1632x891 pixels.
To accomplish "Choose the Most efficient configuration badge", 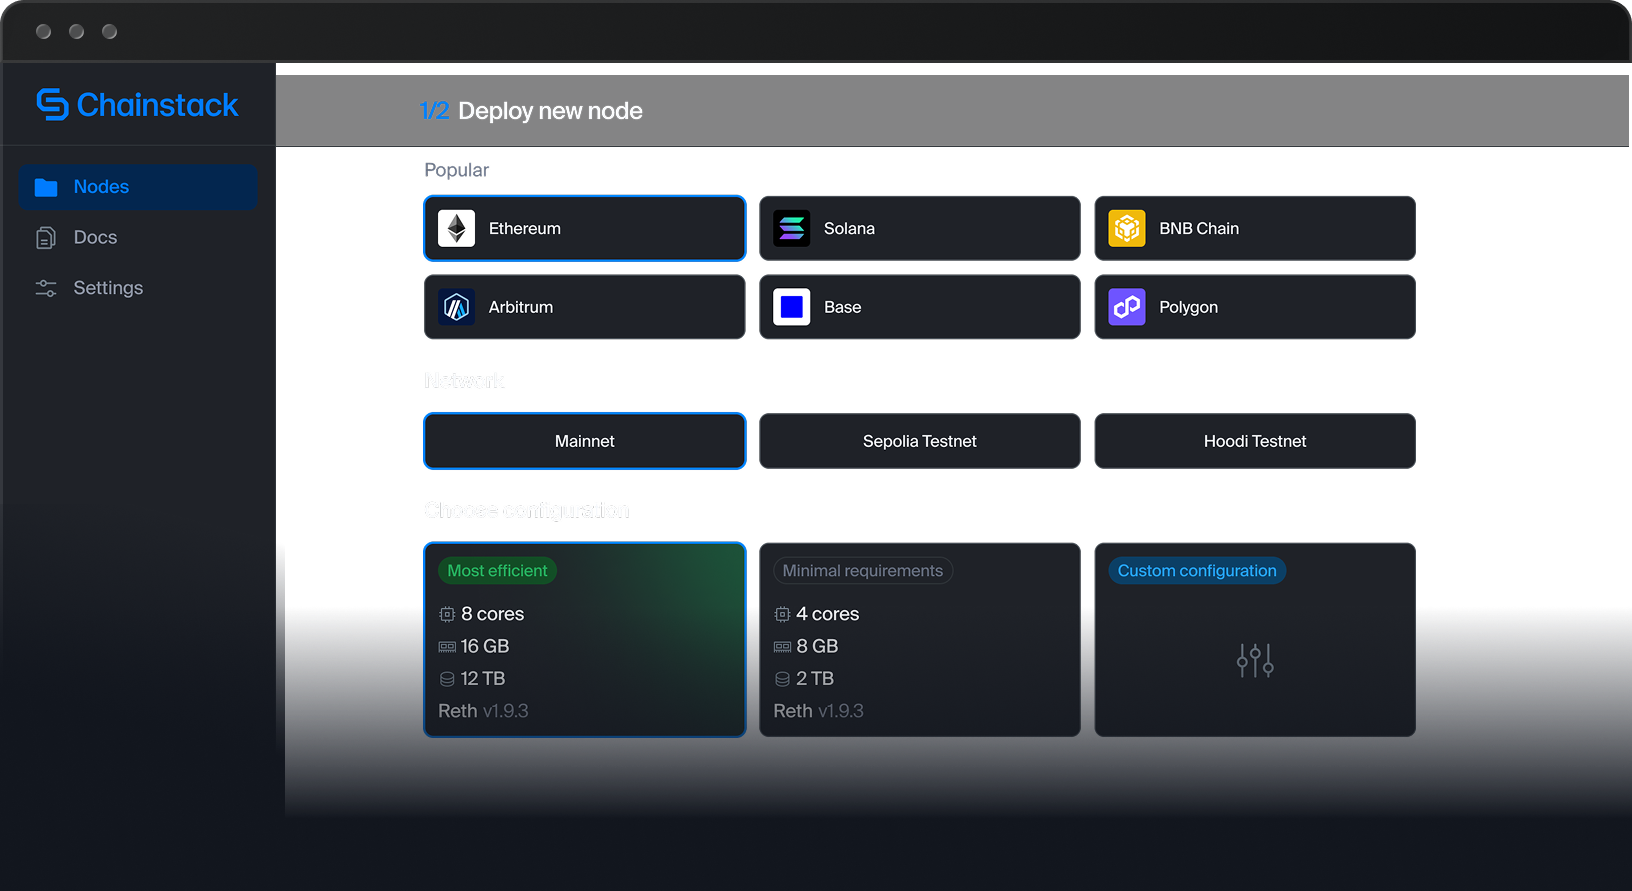I will tap(497, 571).
